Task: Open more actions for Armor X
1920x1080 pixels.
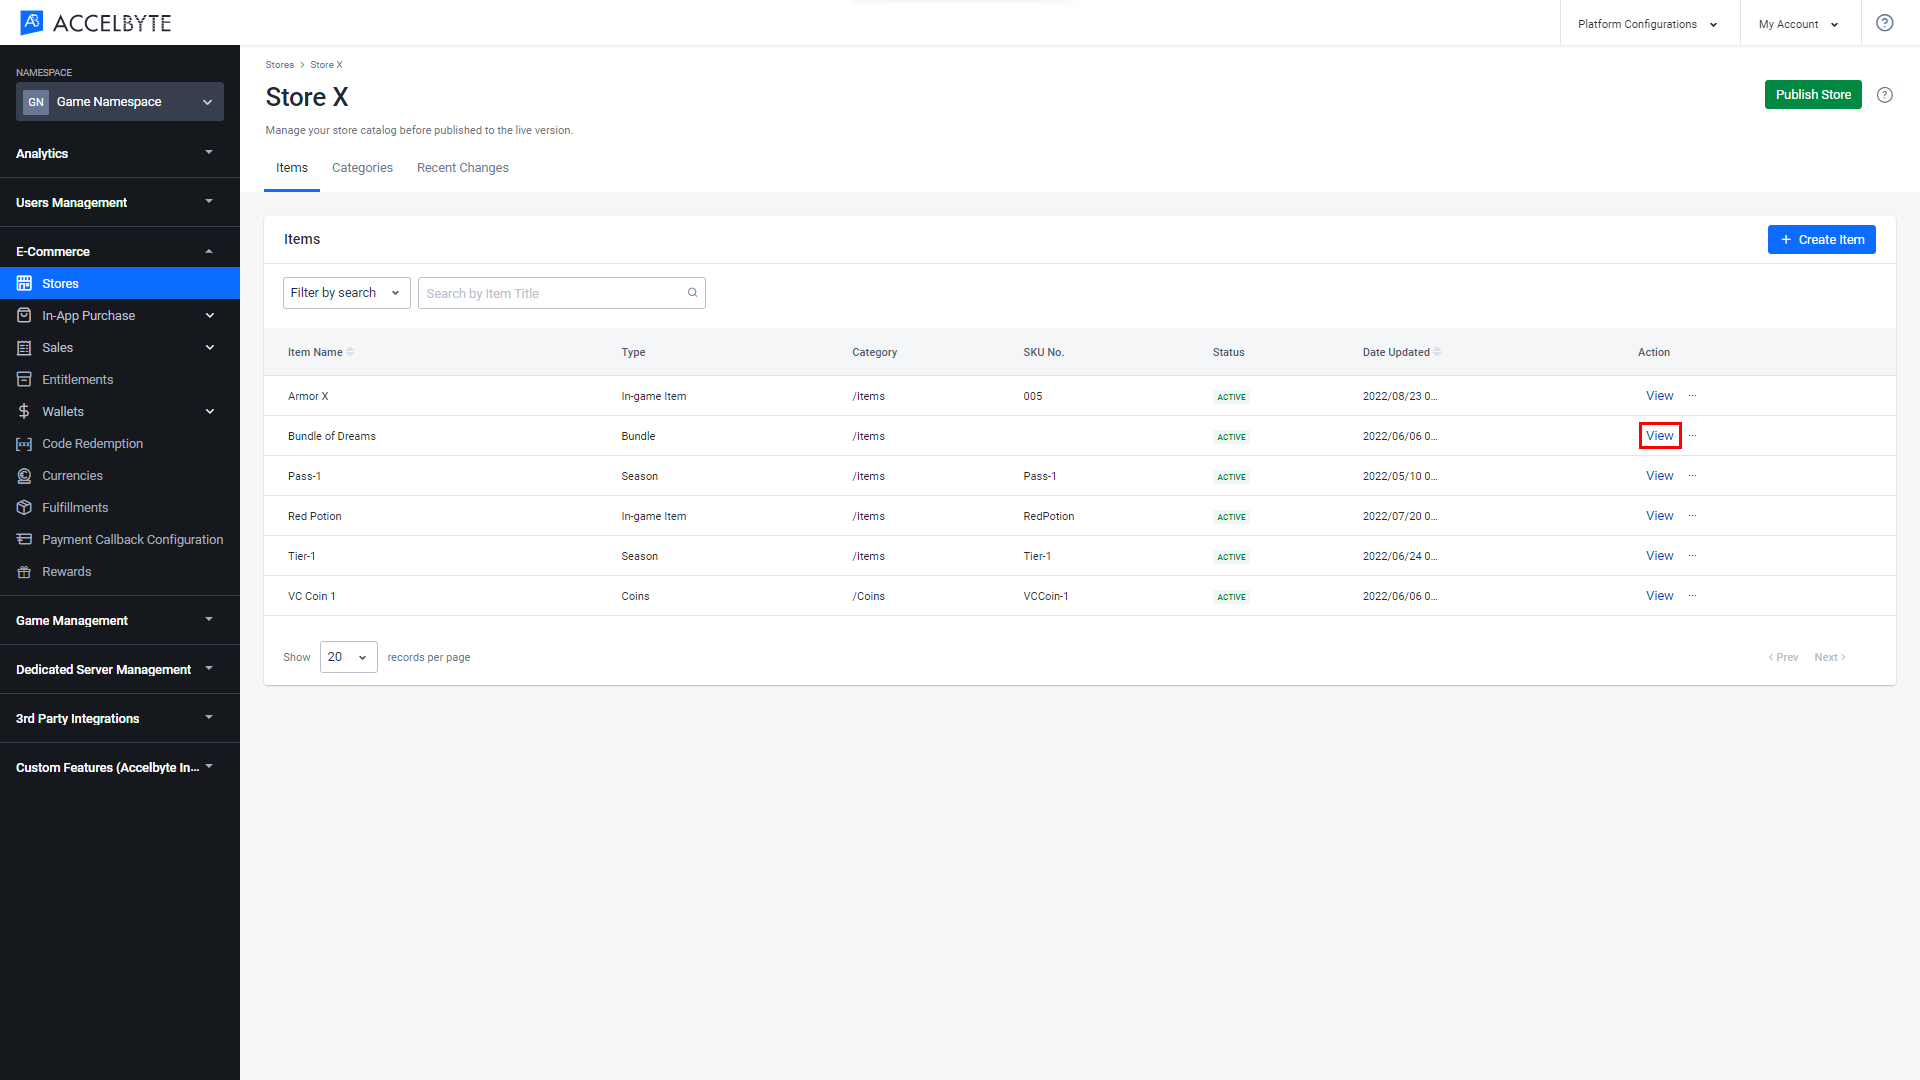Action: pos(1692,396)
